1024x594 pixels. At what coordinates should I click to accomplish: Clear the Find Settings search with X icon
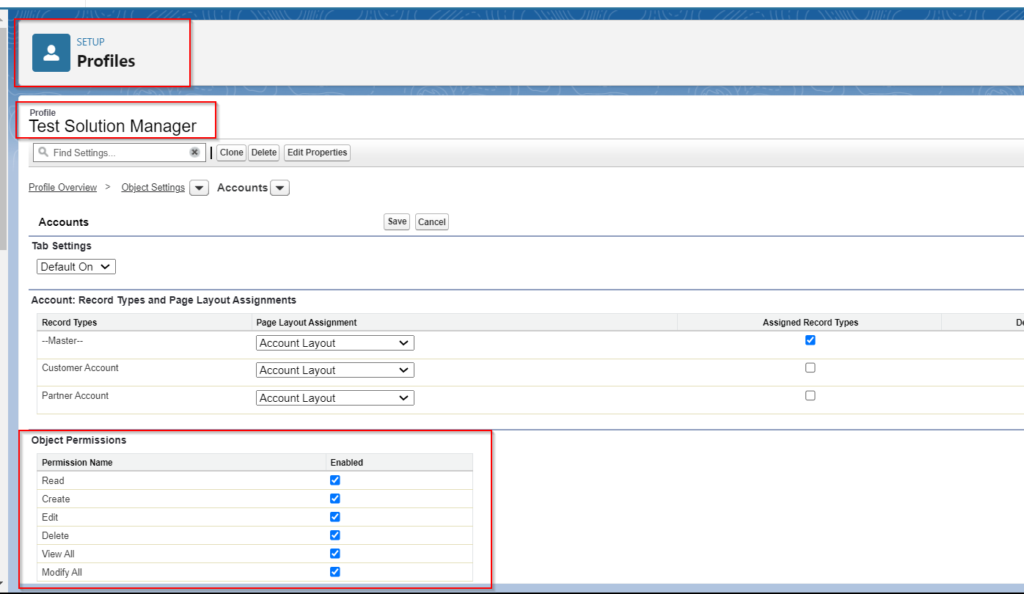195,152
